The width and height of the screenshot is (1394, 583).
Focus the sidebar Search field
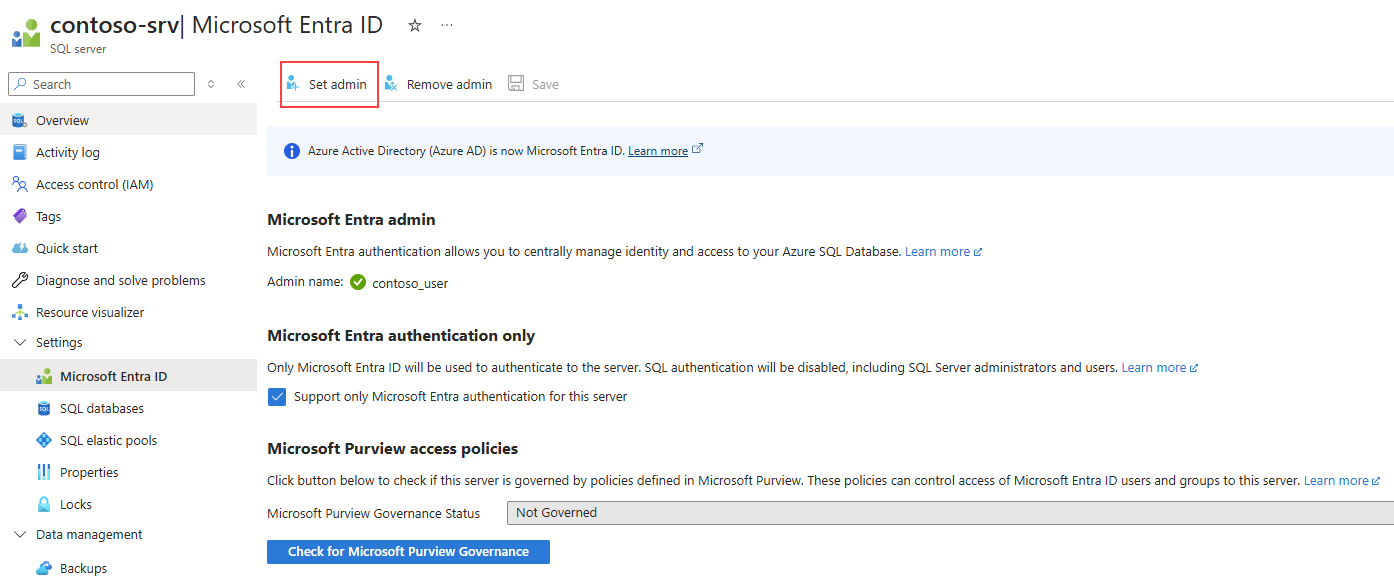click(x=101, y=84)
